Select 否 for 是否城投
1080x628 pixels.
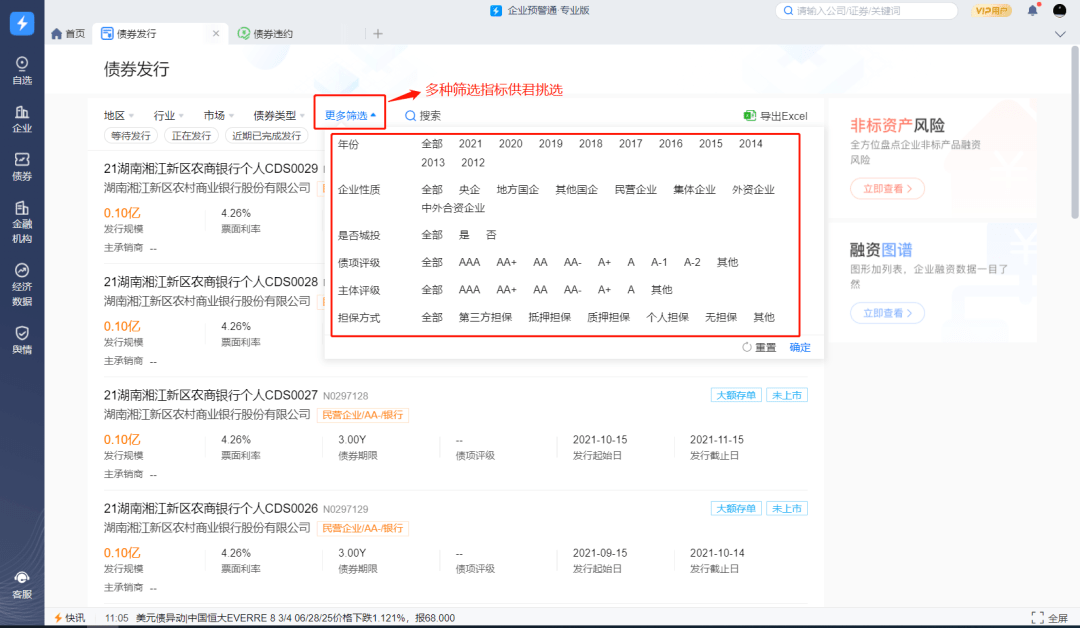pos(491,235)
